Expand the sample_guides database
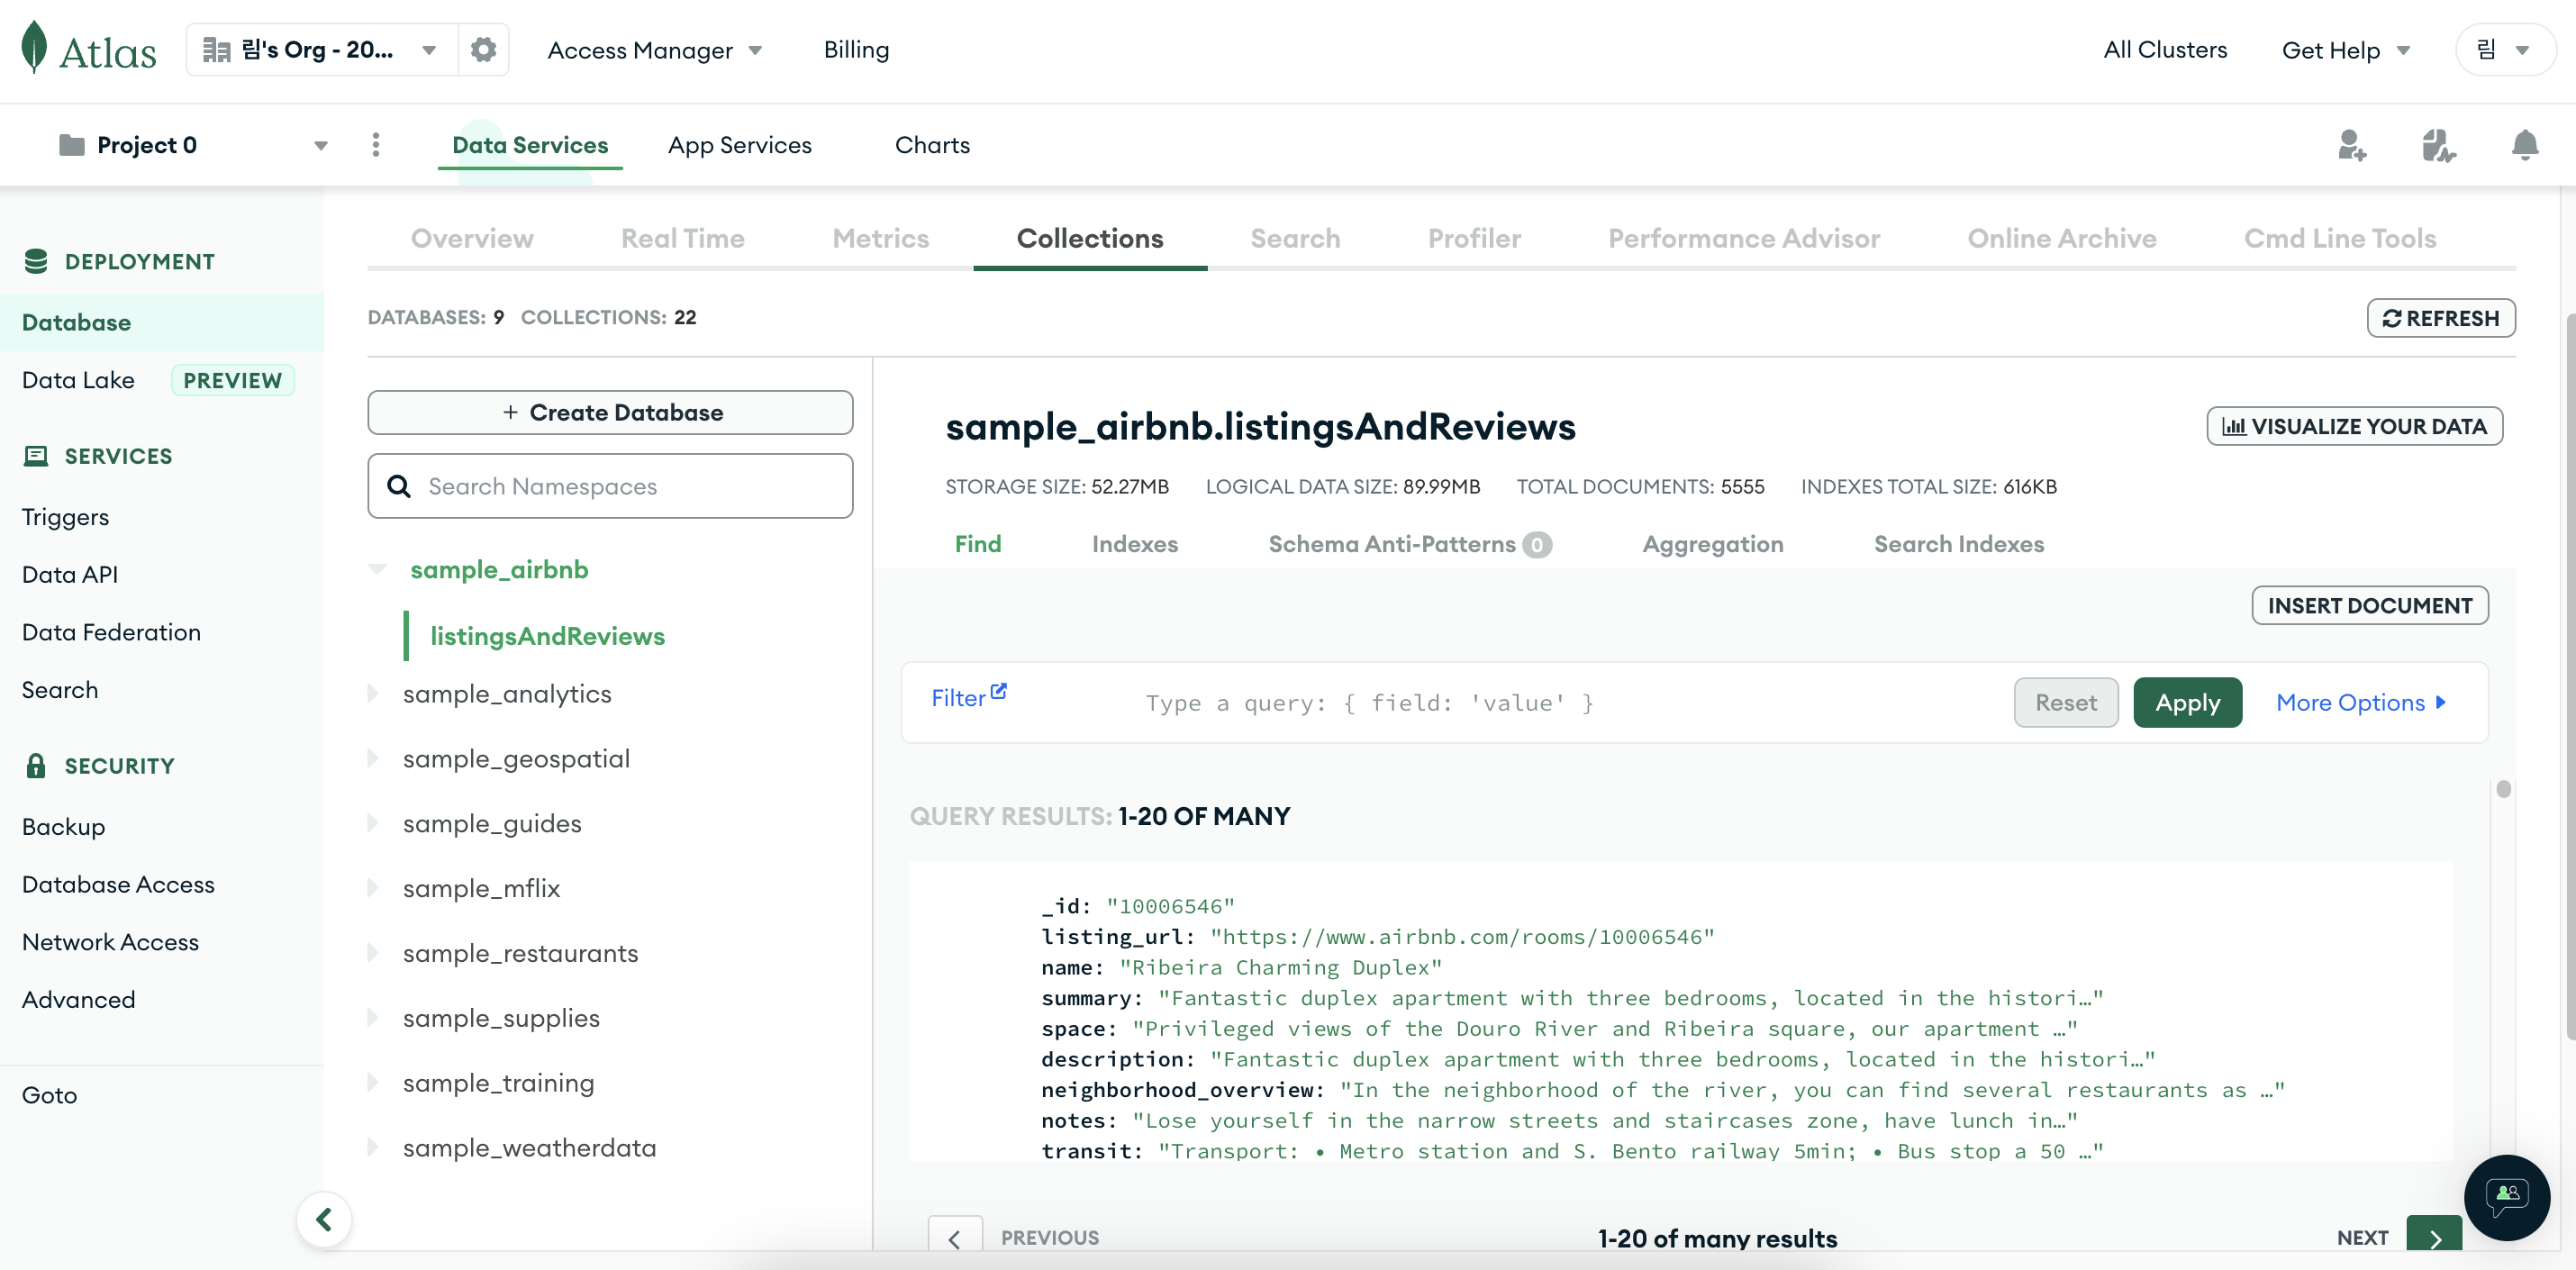This screenshot has width=2576, height=1270. pos(373,823)
